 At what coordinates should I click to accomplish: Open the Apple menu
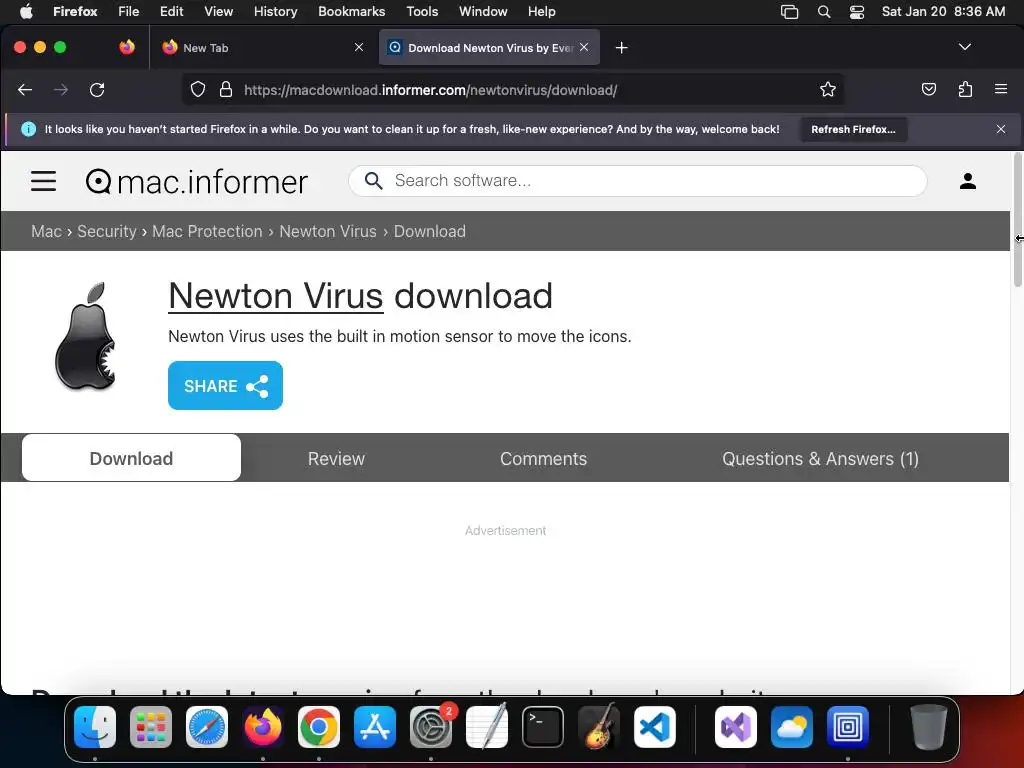point(26,12)
